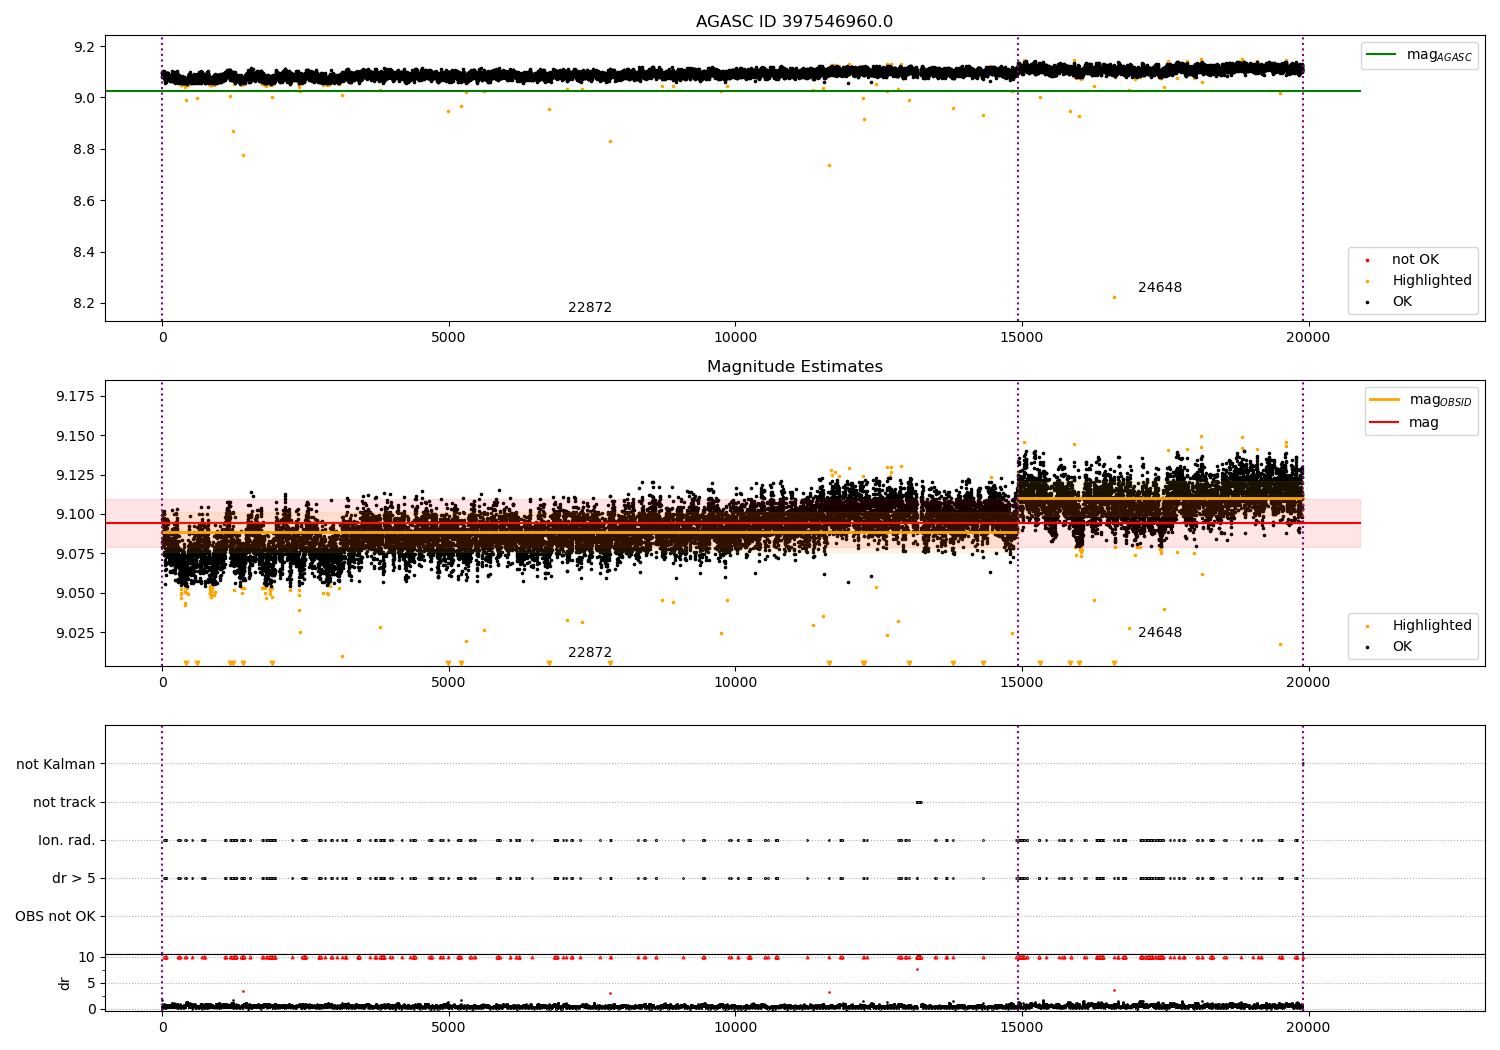The image size is (1500, 1050).
Task: Select the "OBS not OK" axis label
Action: (55, 916)
